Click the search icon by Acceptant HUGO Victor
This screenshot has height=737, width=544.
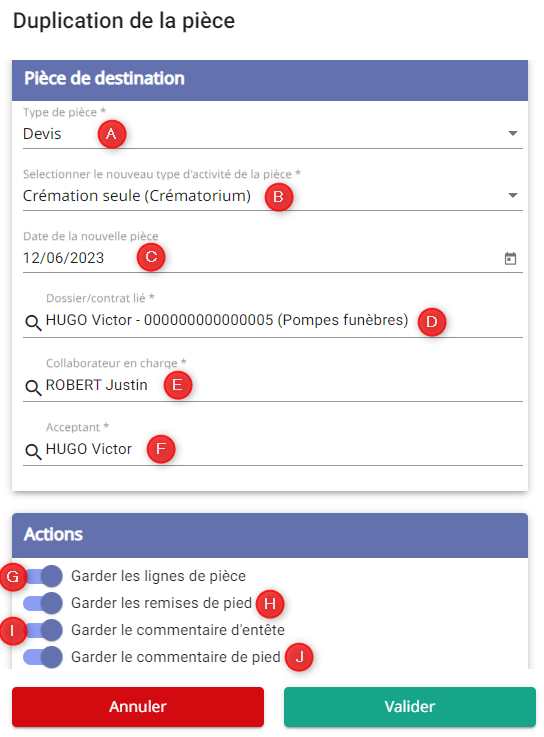(33, 451)
